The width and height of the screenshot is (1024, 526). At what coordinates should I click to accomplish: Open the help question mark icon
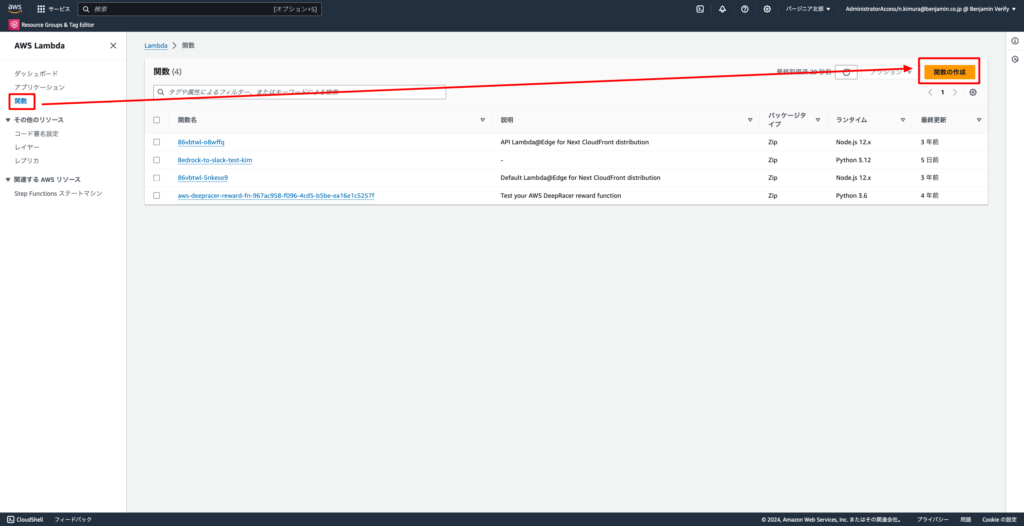745,9
